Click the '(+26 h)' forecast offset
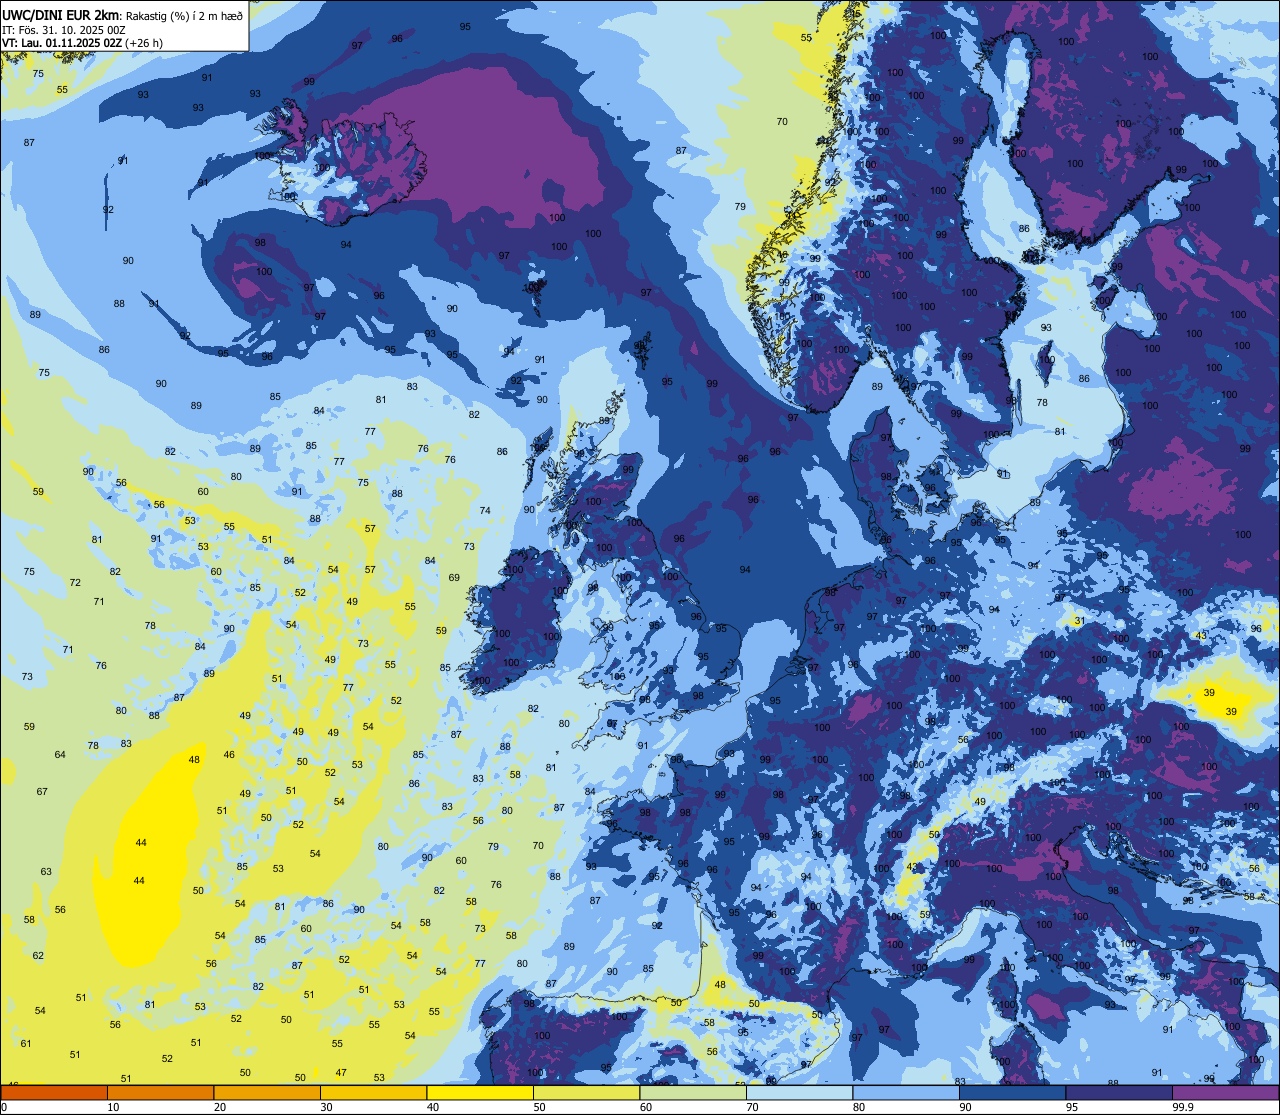 click(144, 43)
